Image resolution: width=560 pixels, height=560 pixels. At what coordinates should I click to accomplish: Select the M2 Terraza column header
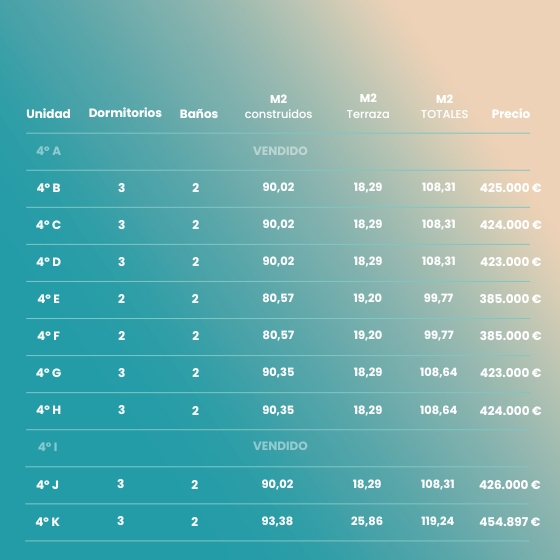[368, 106]
